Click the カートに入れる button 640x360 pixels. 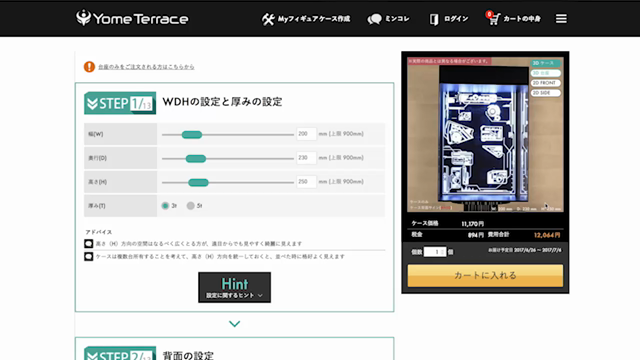coord(485,276)
